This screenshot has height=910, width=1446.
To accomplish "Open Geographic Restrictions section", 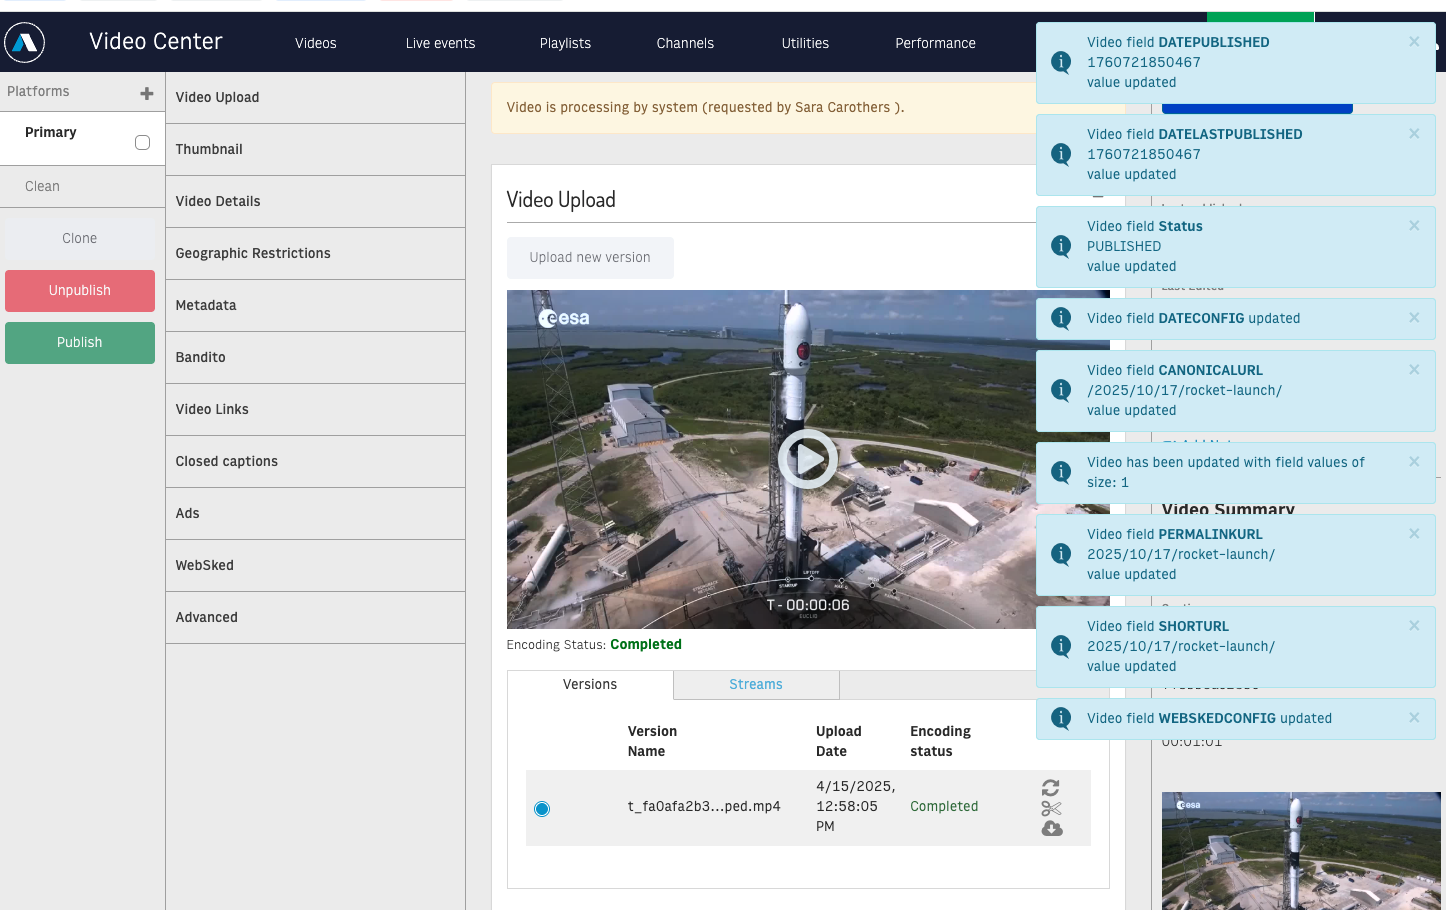I will (x=315, y=254).
